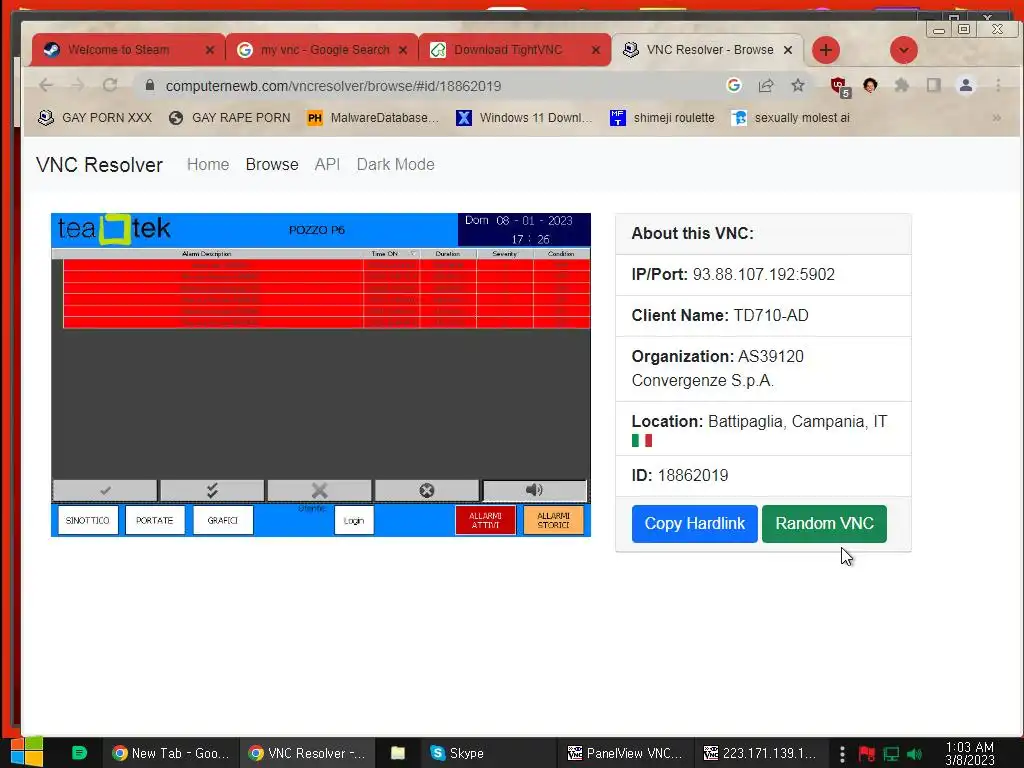Bookmark this page with star icon

[797, 85]
